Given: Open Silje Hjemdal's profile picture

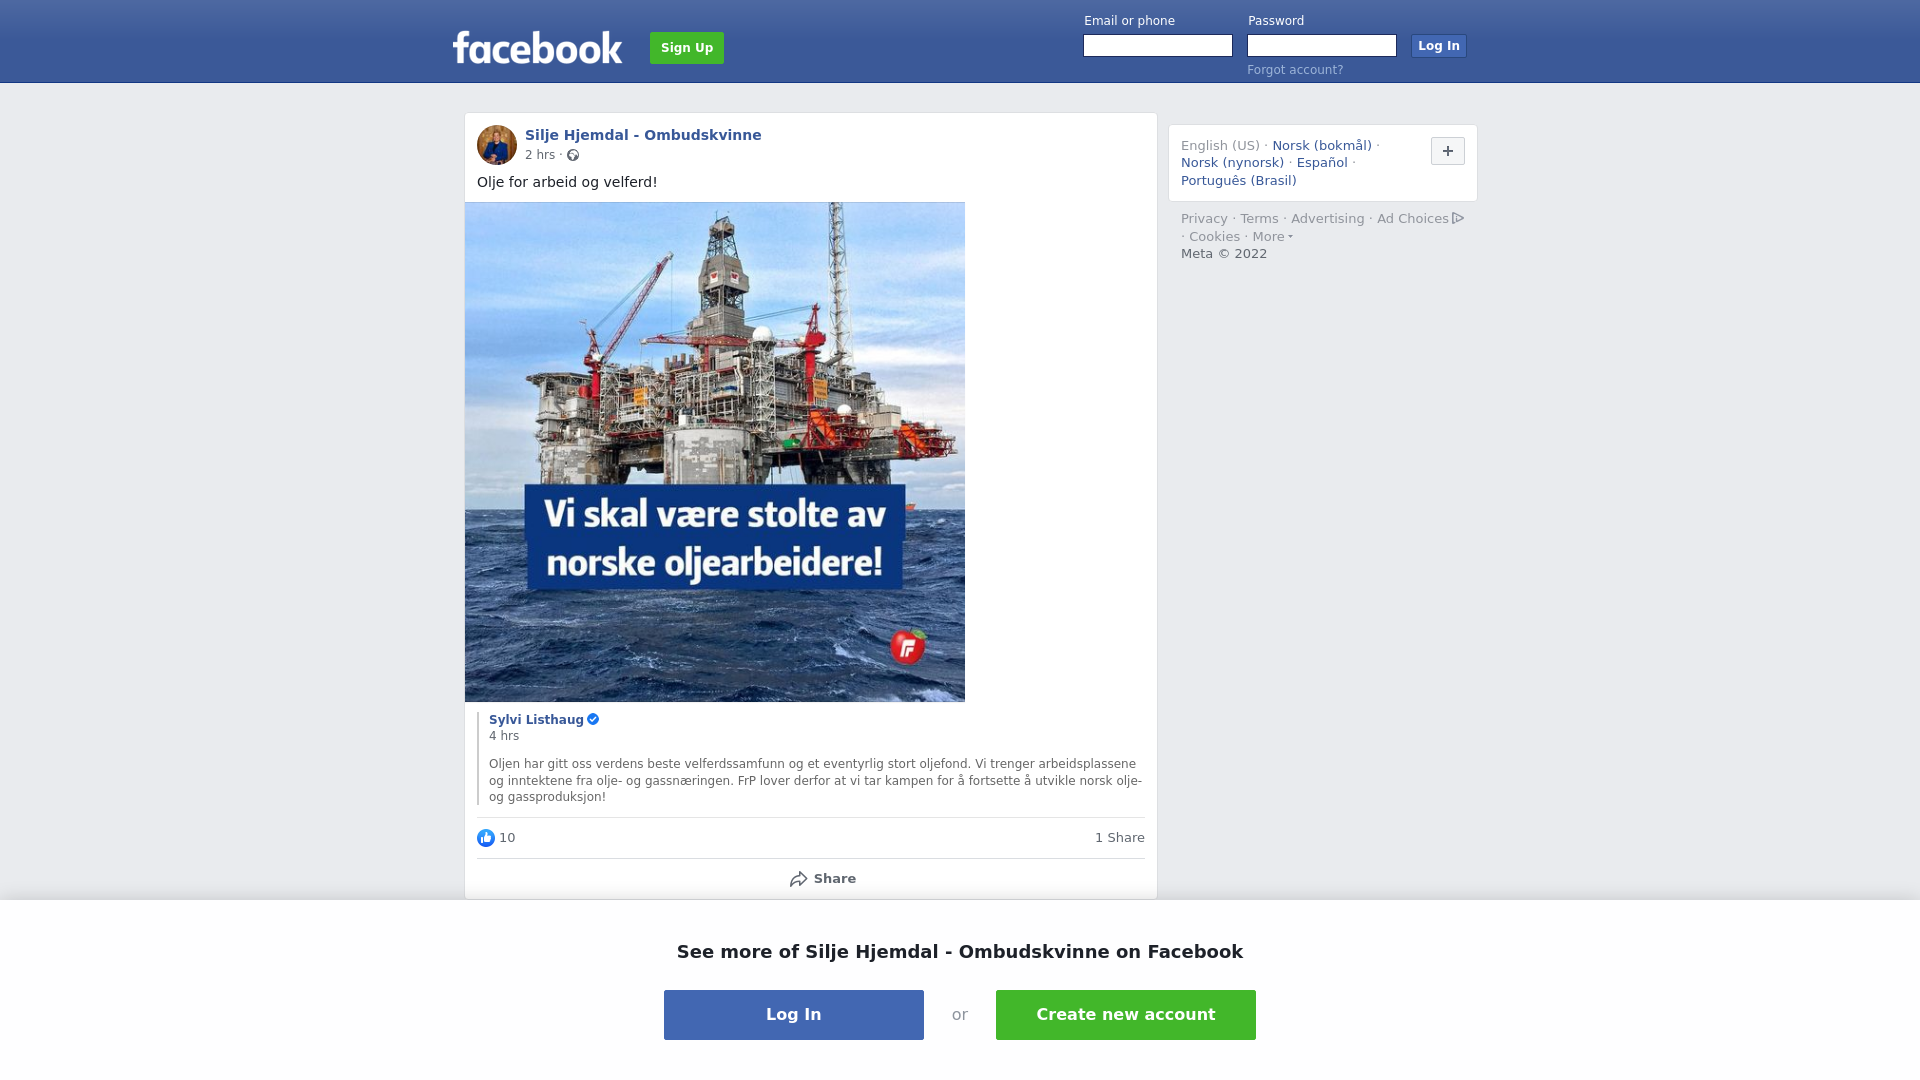Looking at the screenshot, I should [x=497, y=145].
